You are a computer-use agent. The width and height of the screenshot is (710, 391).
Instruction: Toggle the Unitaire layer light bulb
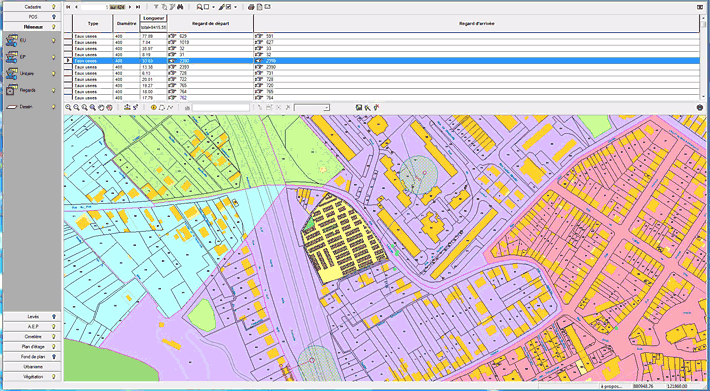pos(54,74)
